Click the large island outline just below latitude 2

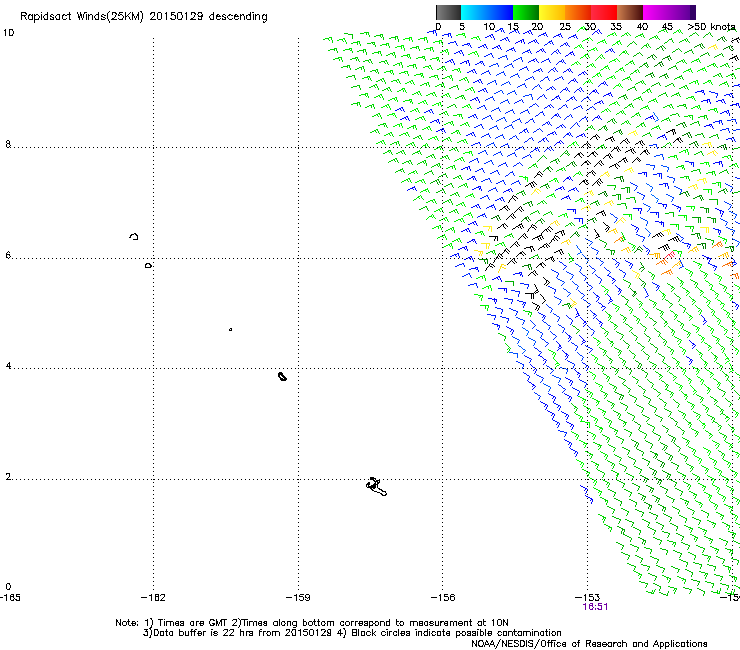[376, 487]
